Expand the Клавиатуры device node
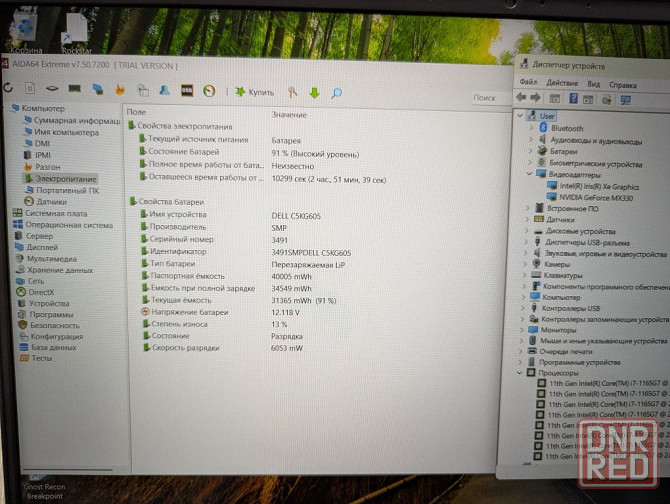This screenshot has width=670, height=504. click(525, 275)
